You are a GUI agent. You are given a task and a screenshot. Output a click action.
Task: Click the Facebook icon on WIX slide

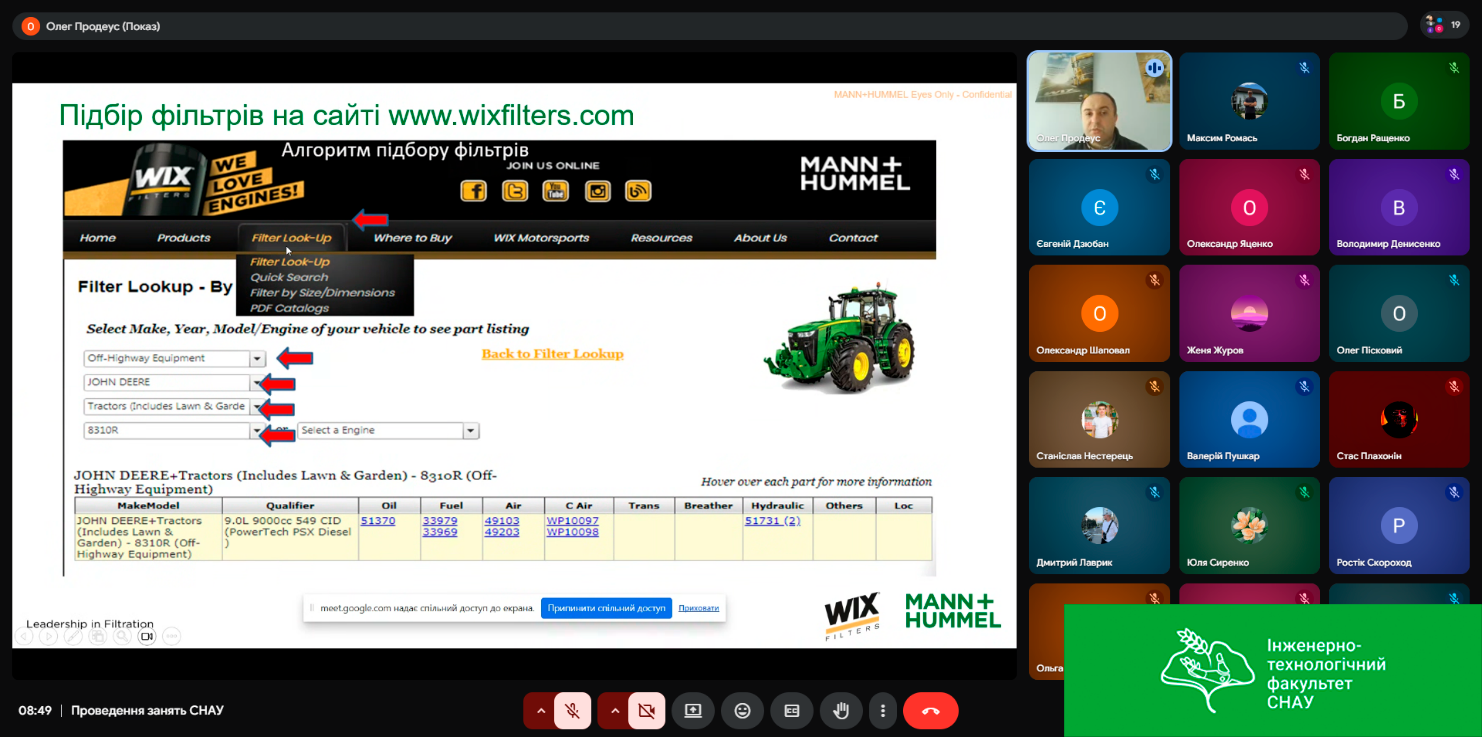click(473, 191)
